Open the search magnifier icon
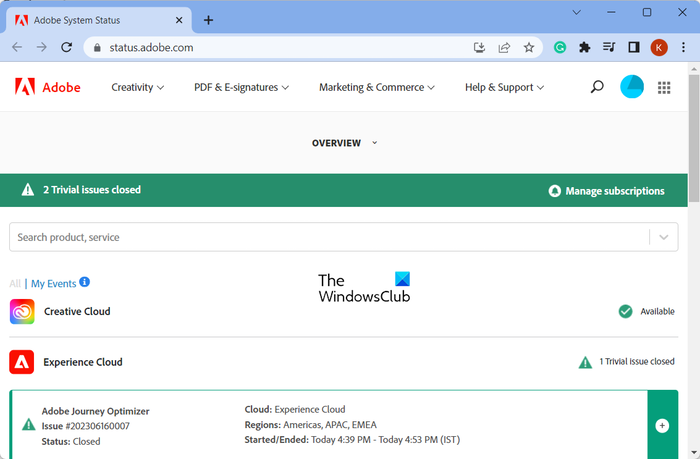 coord(597,87)
